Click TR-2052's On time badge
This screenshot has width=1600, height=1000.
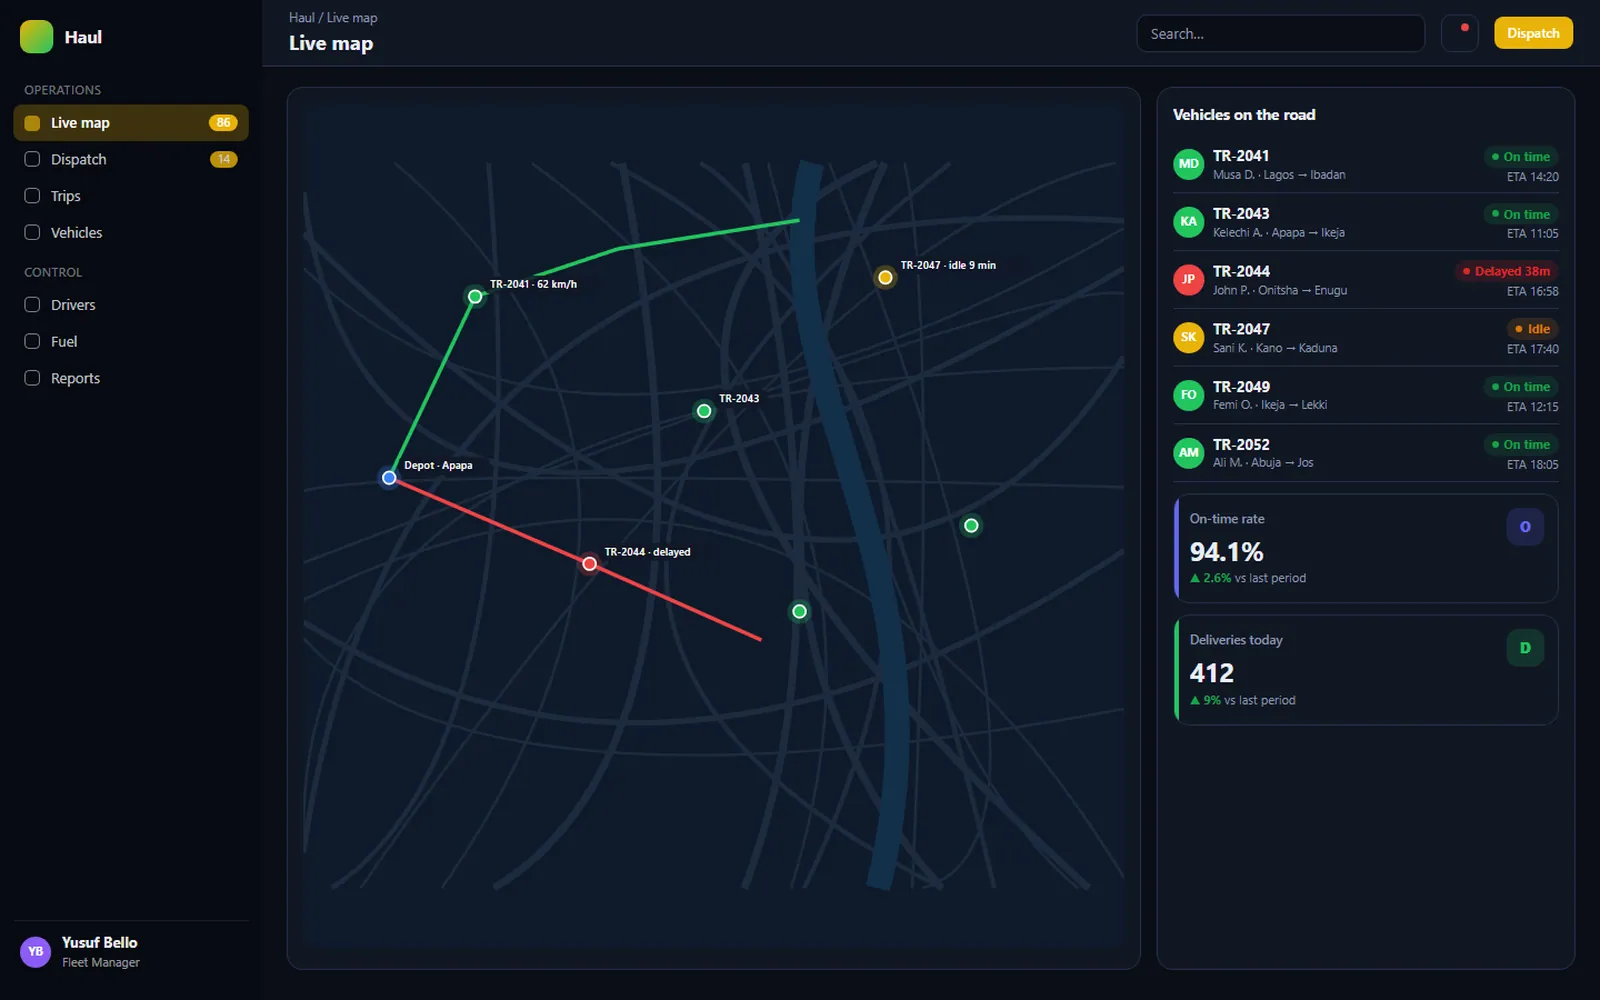(x=1521, y=445)
